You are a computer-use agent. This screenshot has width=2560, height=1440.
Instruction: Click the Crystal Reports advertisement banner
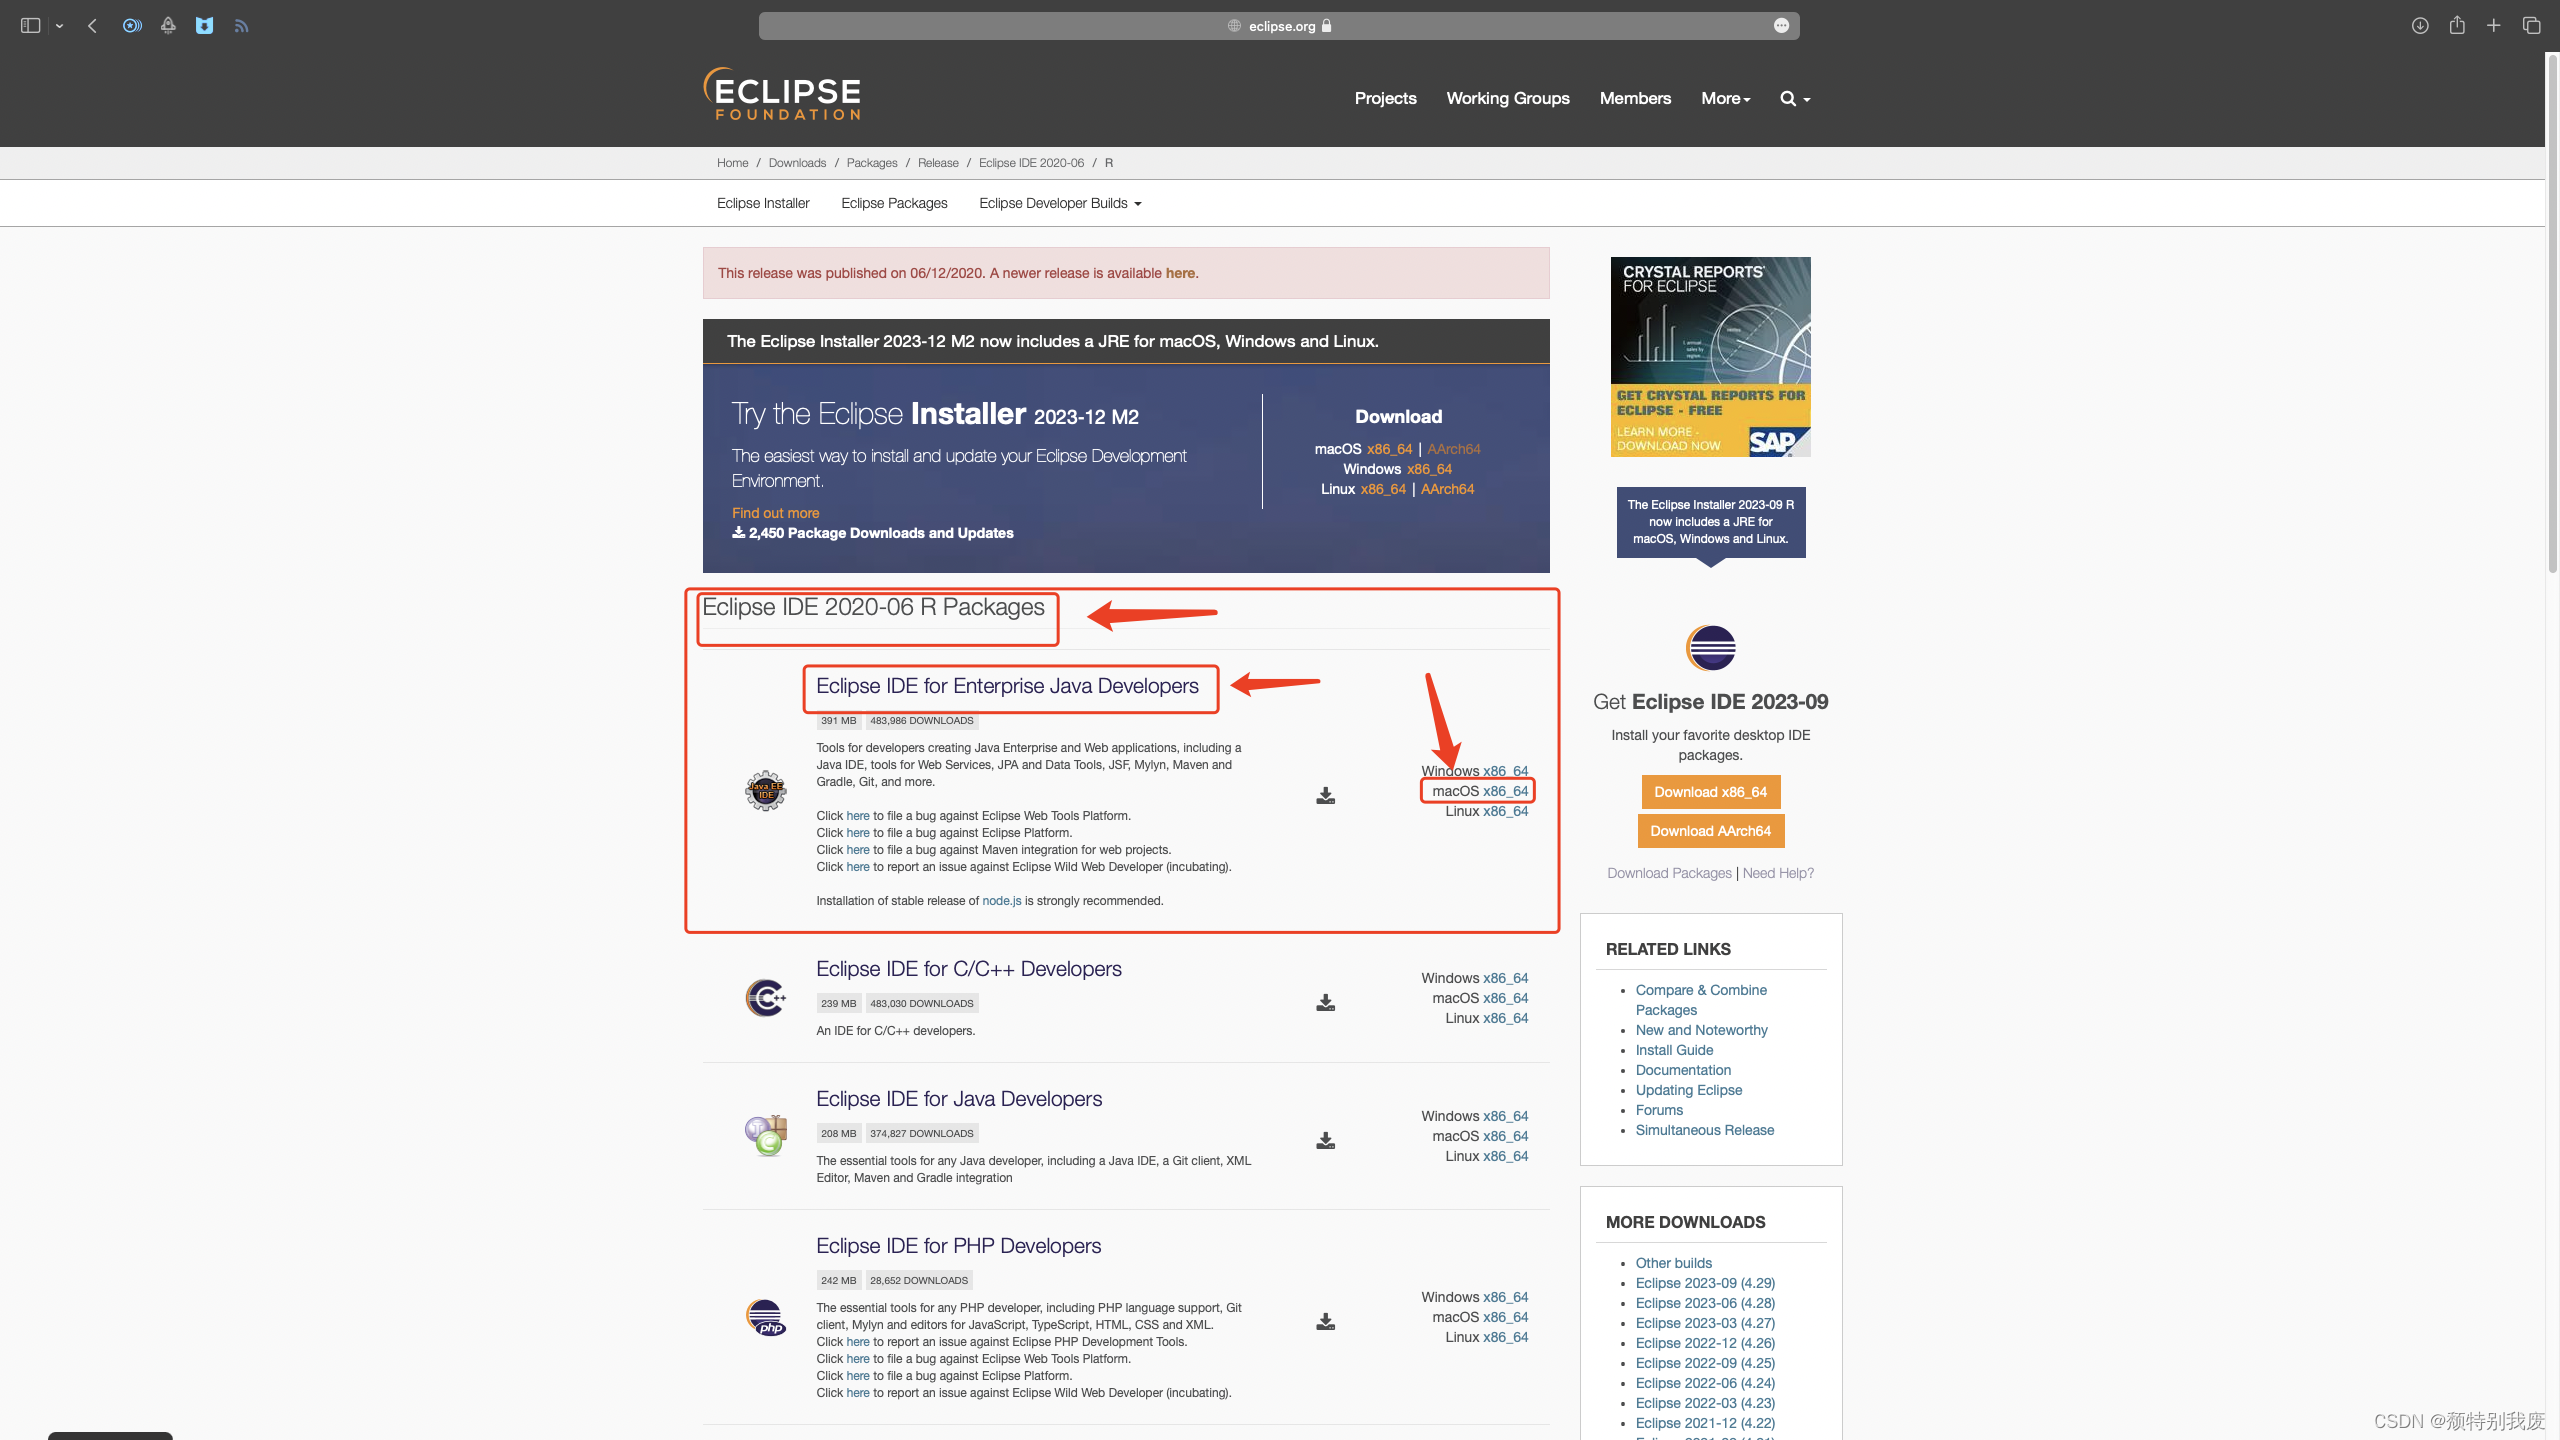click(x=1710, y=357)
